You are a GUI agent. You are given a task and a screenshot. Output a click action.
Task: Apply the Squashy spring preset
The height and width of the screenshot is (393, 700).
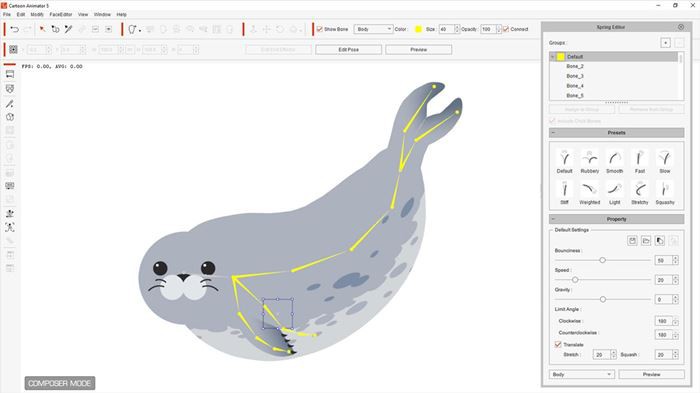(665, 193)
